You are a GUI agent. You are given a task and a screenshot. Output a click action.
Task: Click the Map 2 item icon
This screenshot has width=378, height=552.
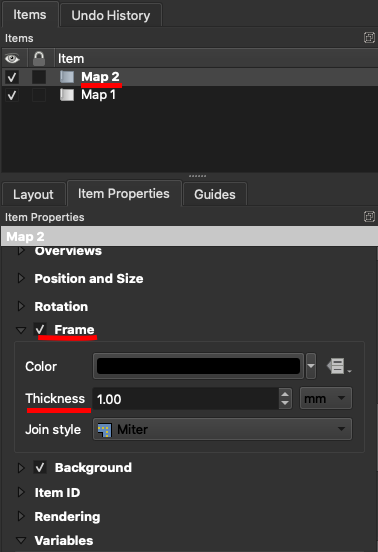click(x=67, y=77)
